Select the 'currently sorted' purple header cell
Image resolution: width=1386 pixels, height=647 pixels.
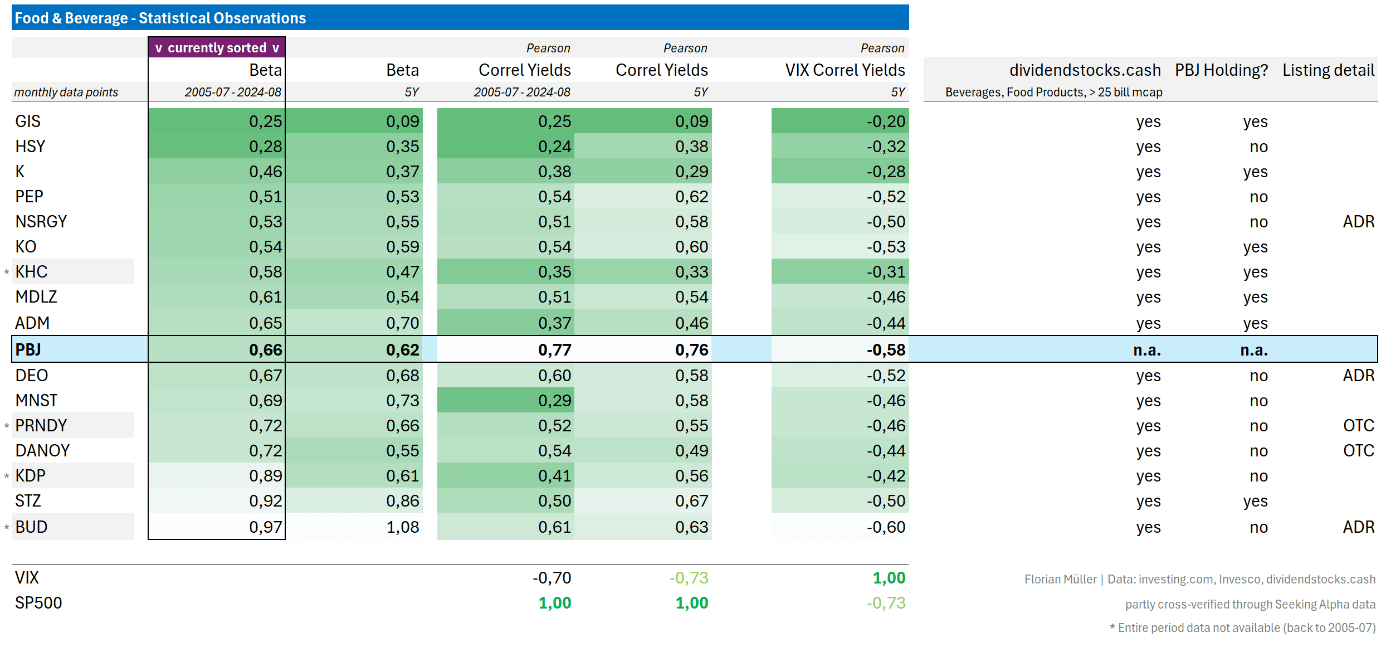tap(217, 47)
